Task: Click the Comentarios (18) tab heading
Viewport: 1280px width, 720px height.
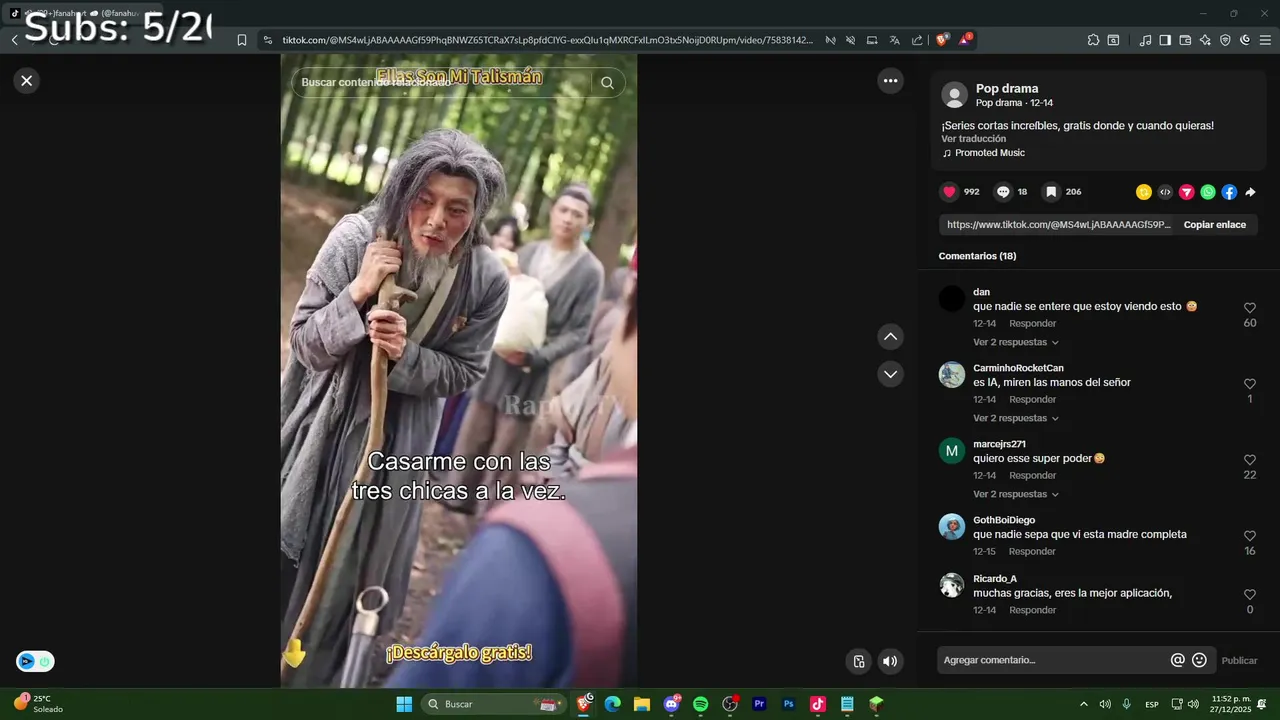Action: point(977,256)
